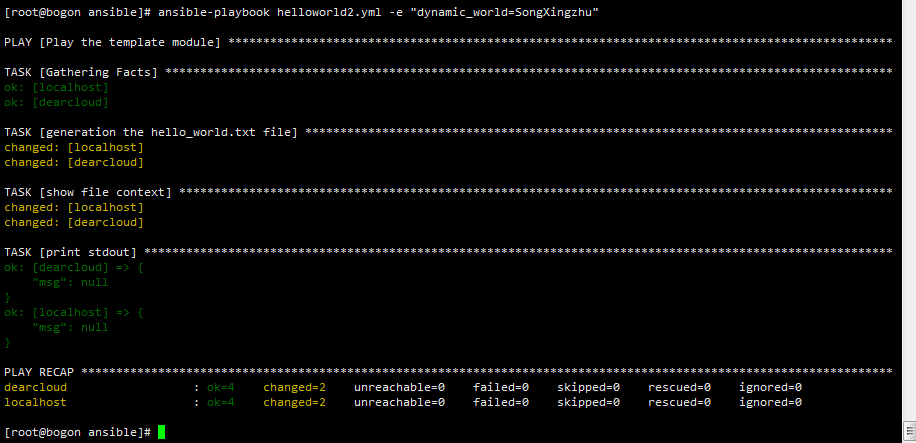
Task: Click the ansible-playbook command text
Action: [x=214, y=12]
